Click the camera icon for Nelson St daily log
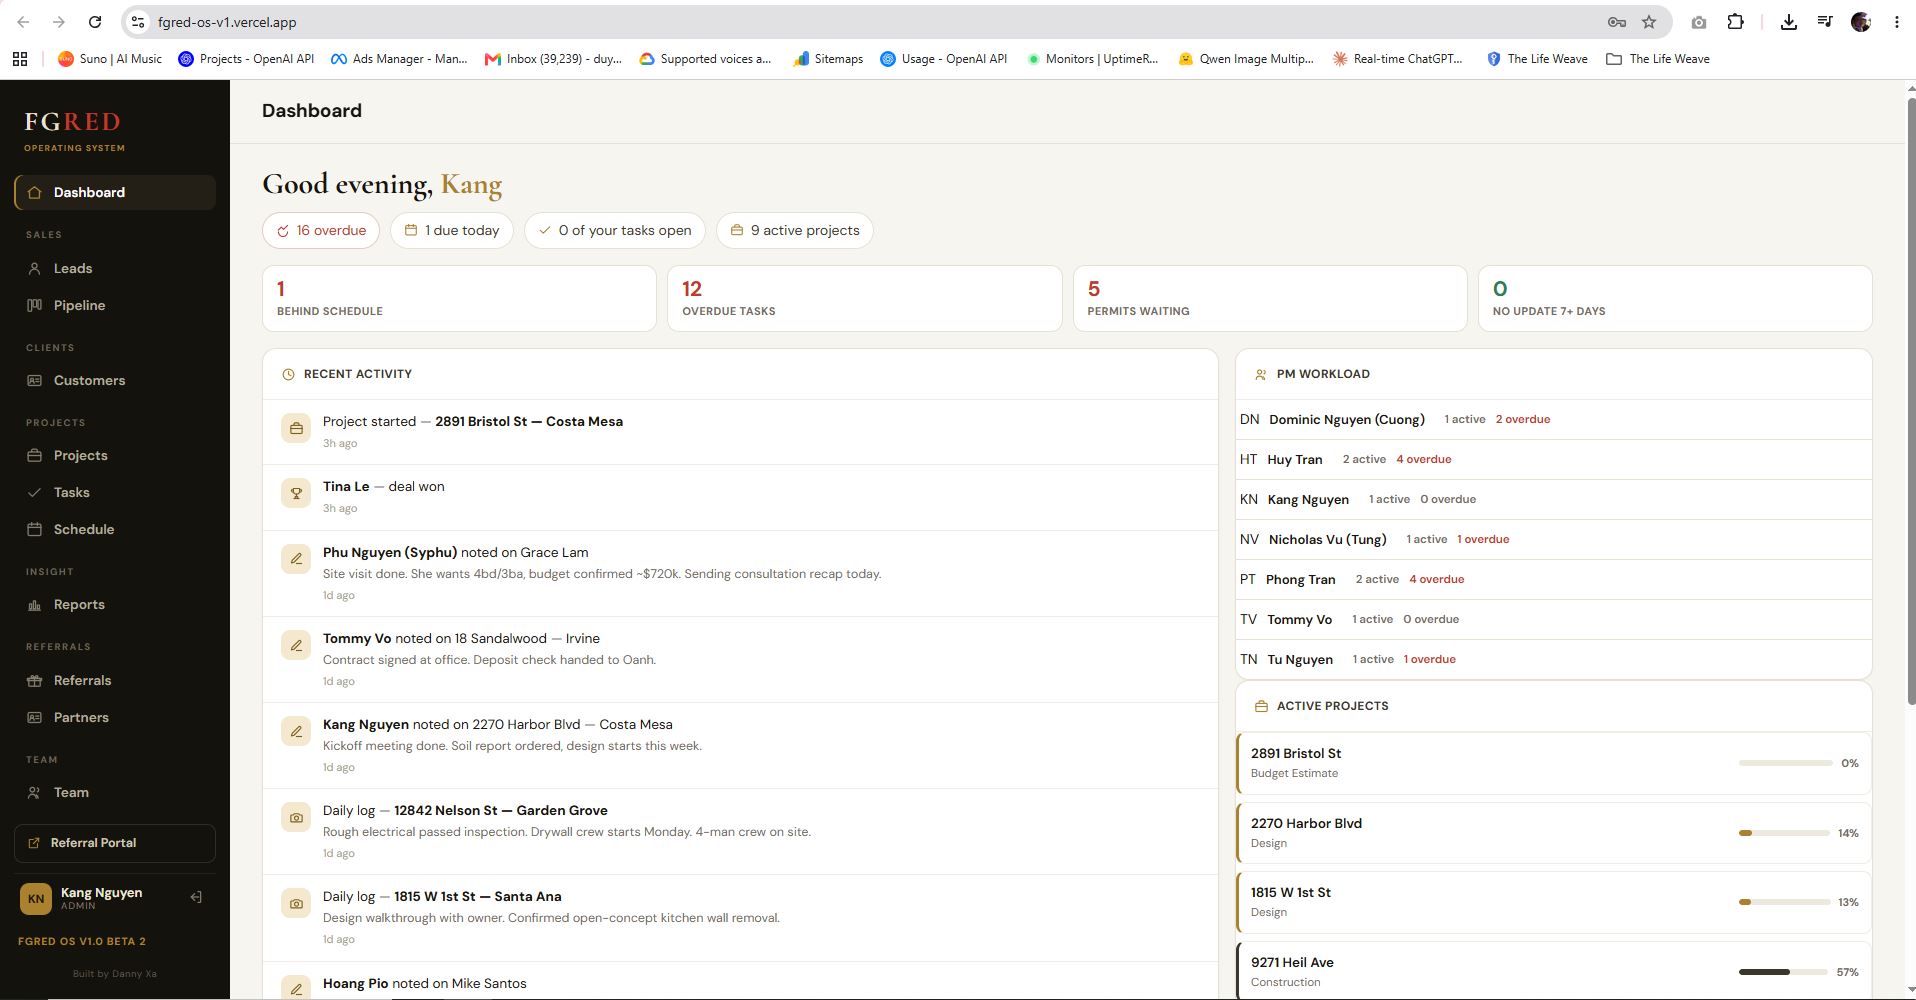 [296, 817]
